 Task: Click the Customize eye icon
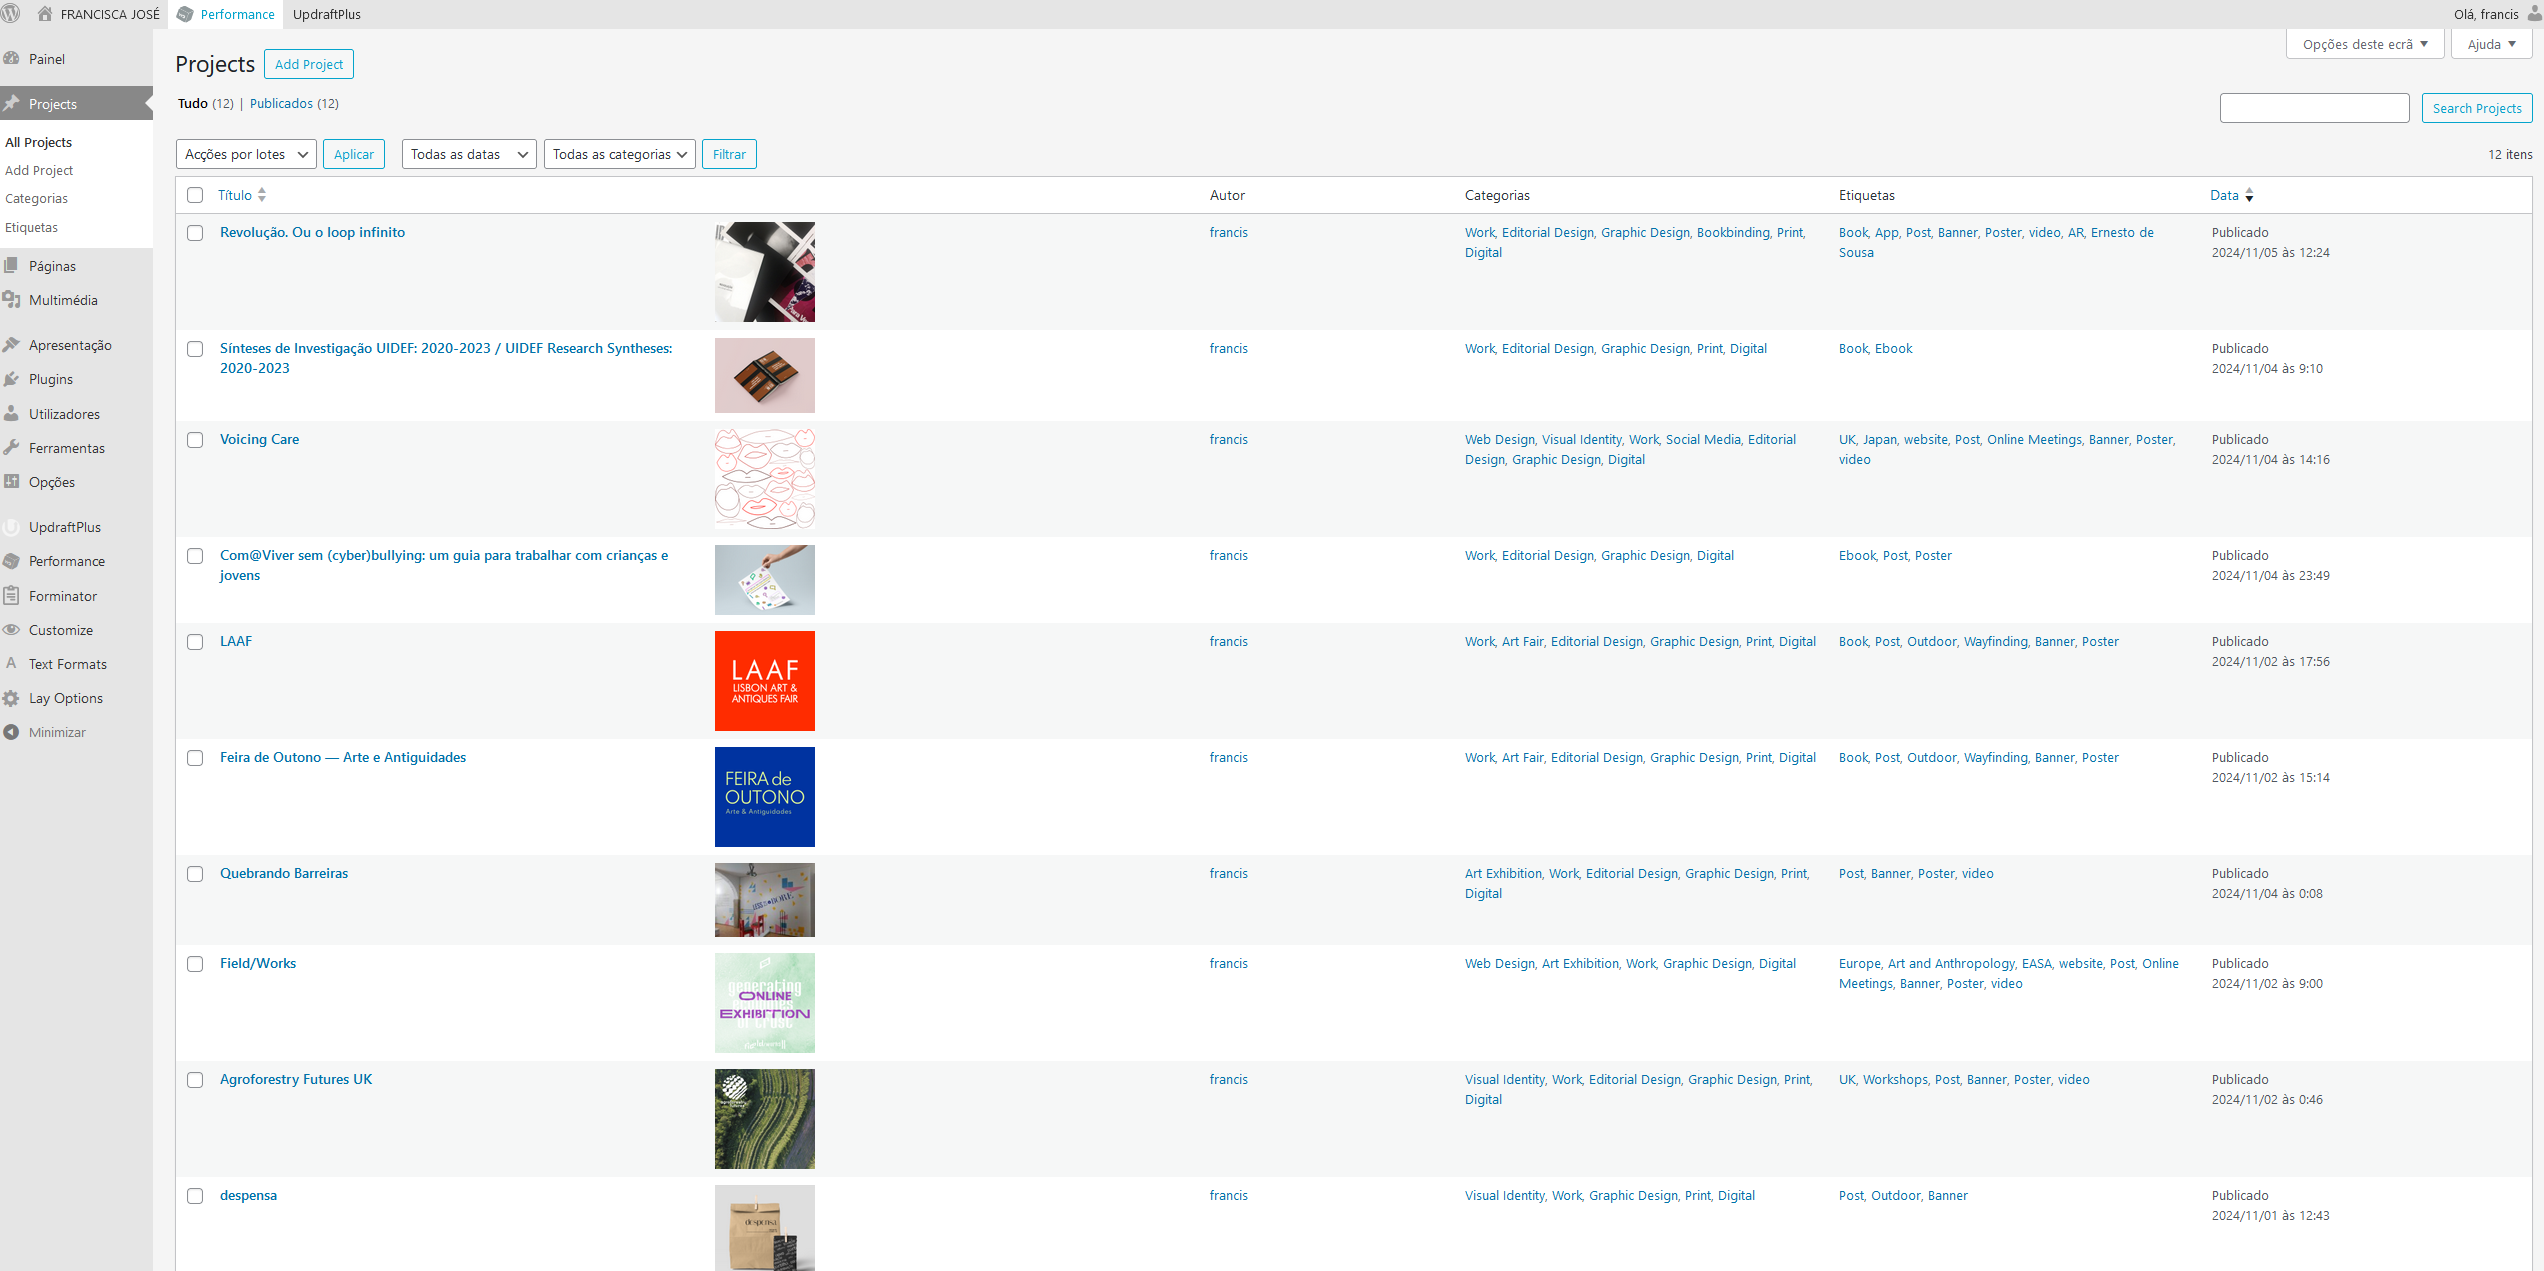point(12,630)
